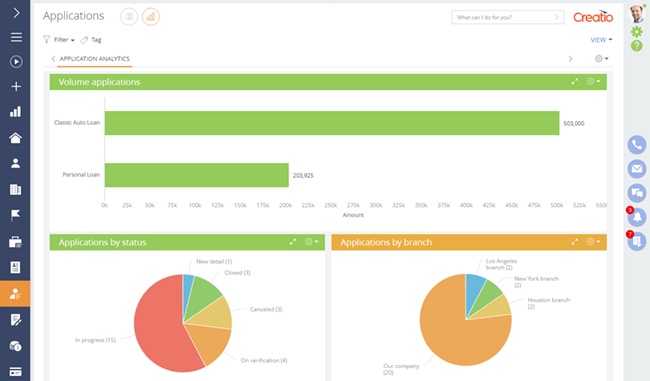Click the Applications page title
Screen dimensions: 650x381
(74, 16)
